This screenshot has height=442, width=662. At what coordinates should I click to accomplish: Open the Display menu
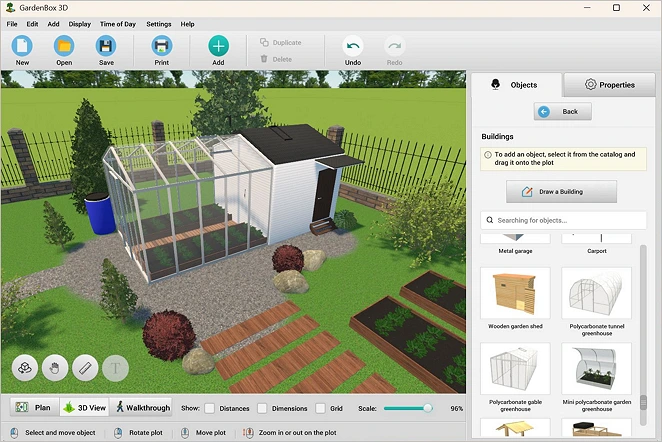click(x=79, y=24)
